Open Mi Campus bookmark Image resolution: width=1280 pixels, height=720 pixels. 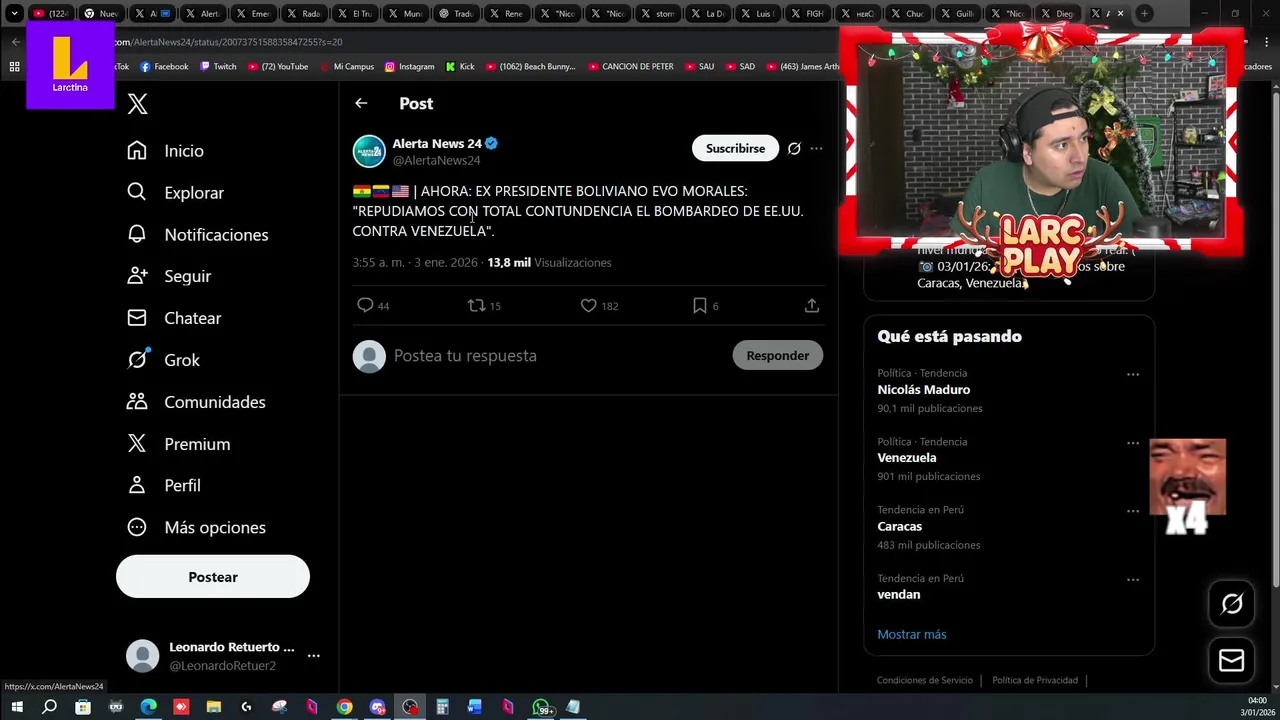(346, 66)
